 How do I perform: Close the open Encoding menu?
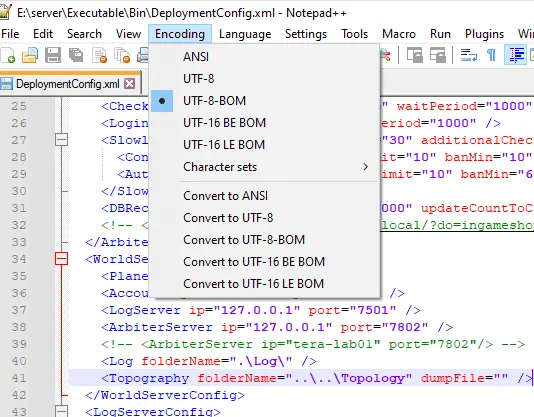[x=180, y=34]
